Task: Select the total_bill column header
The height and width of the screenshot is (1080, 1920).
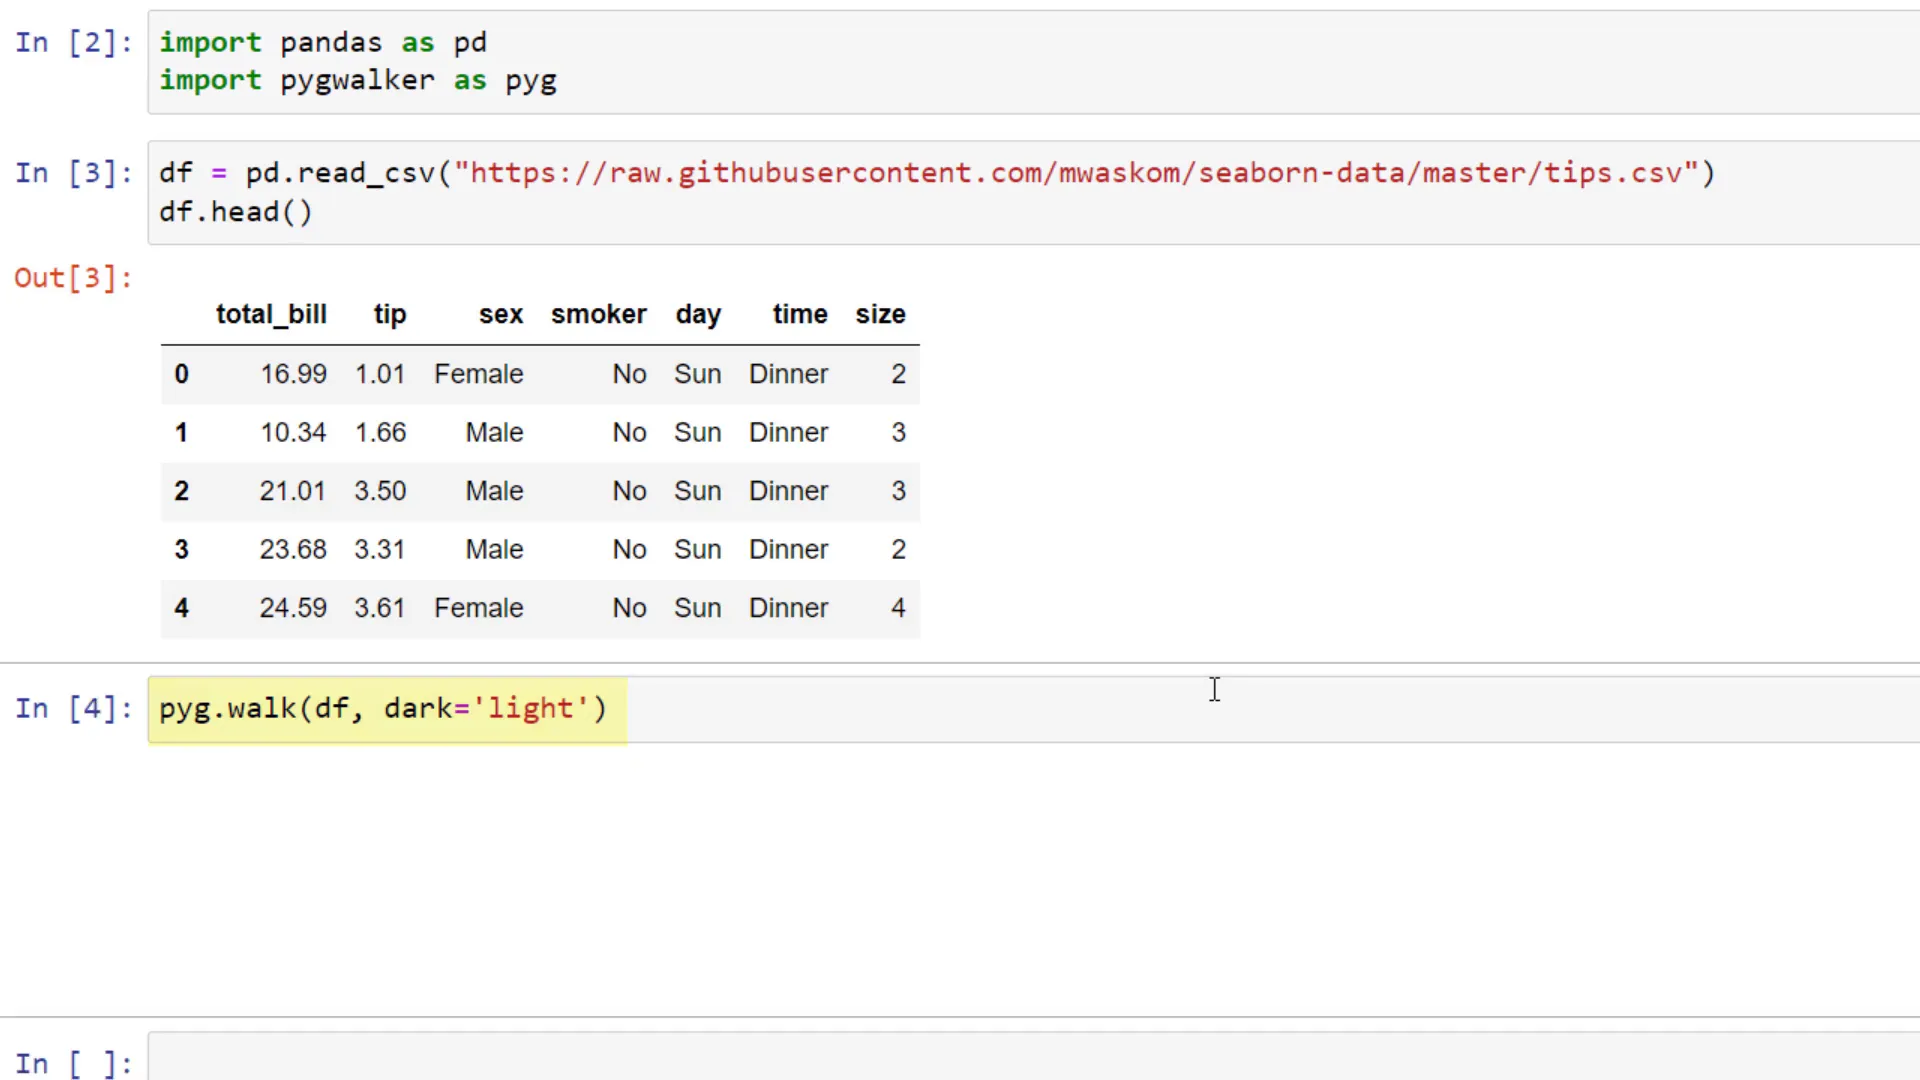Action: 271,314
